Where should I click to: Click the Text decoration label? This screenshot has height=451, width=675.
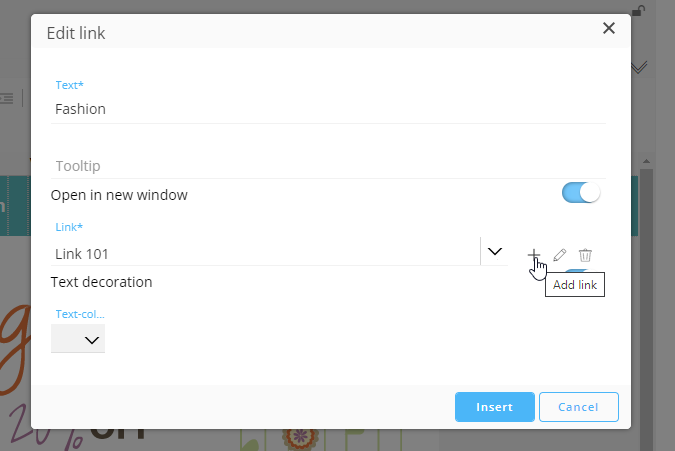coord(102,282)
